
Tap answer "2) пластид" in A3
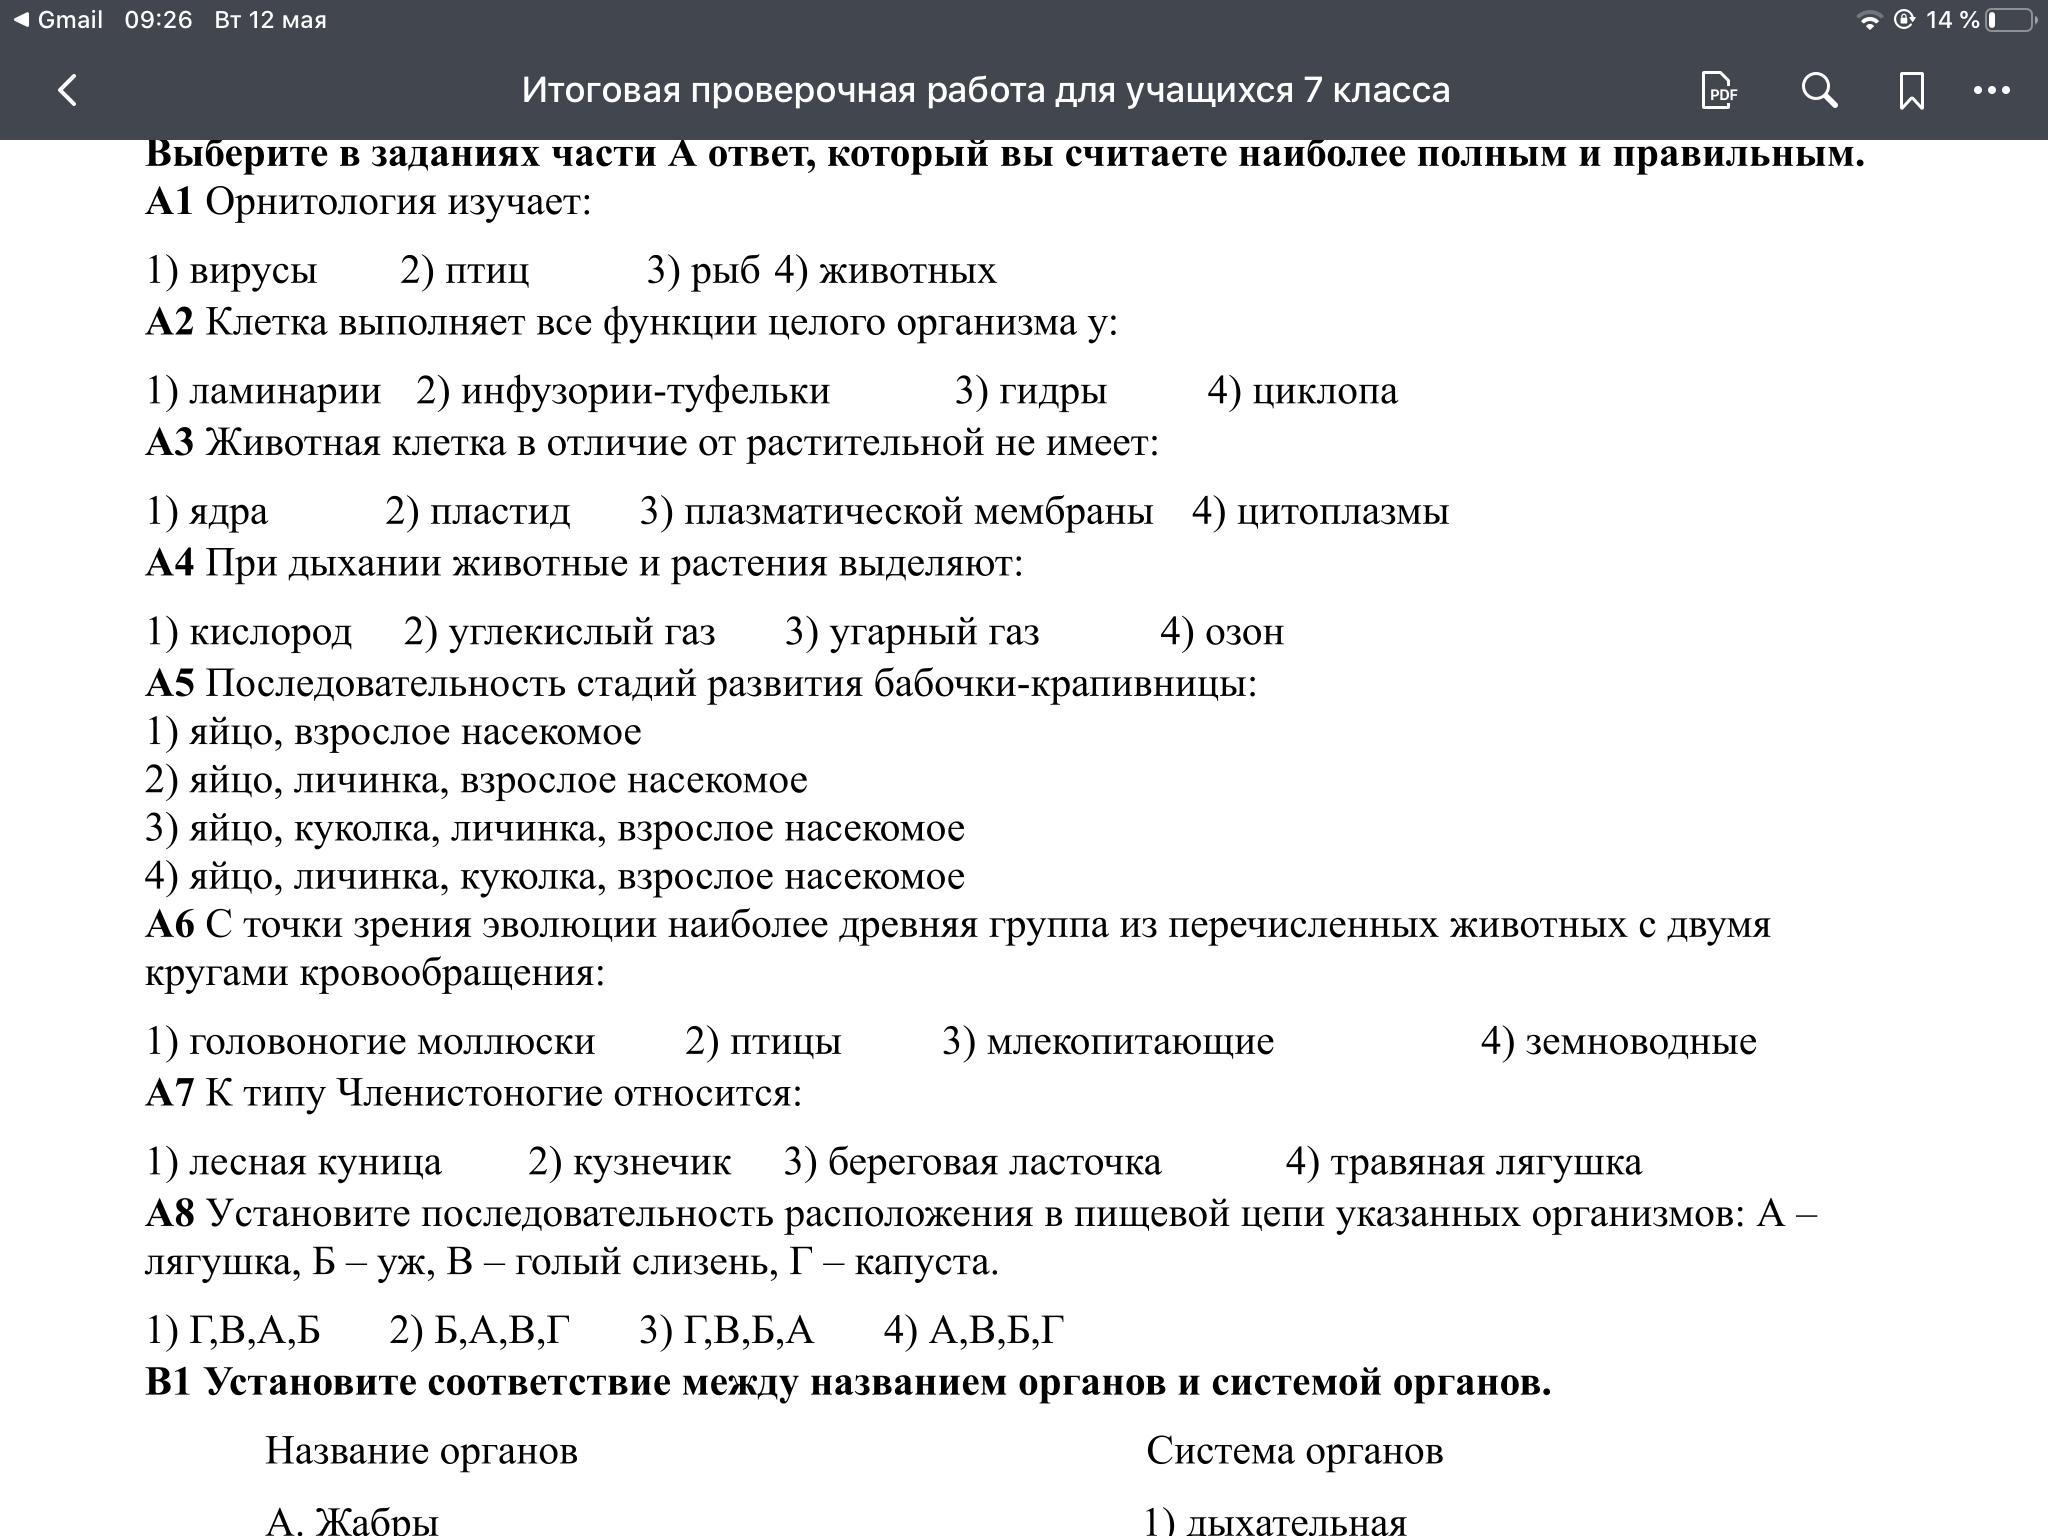[x=478, y=512]
